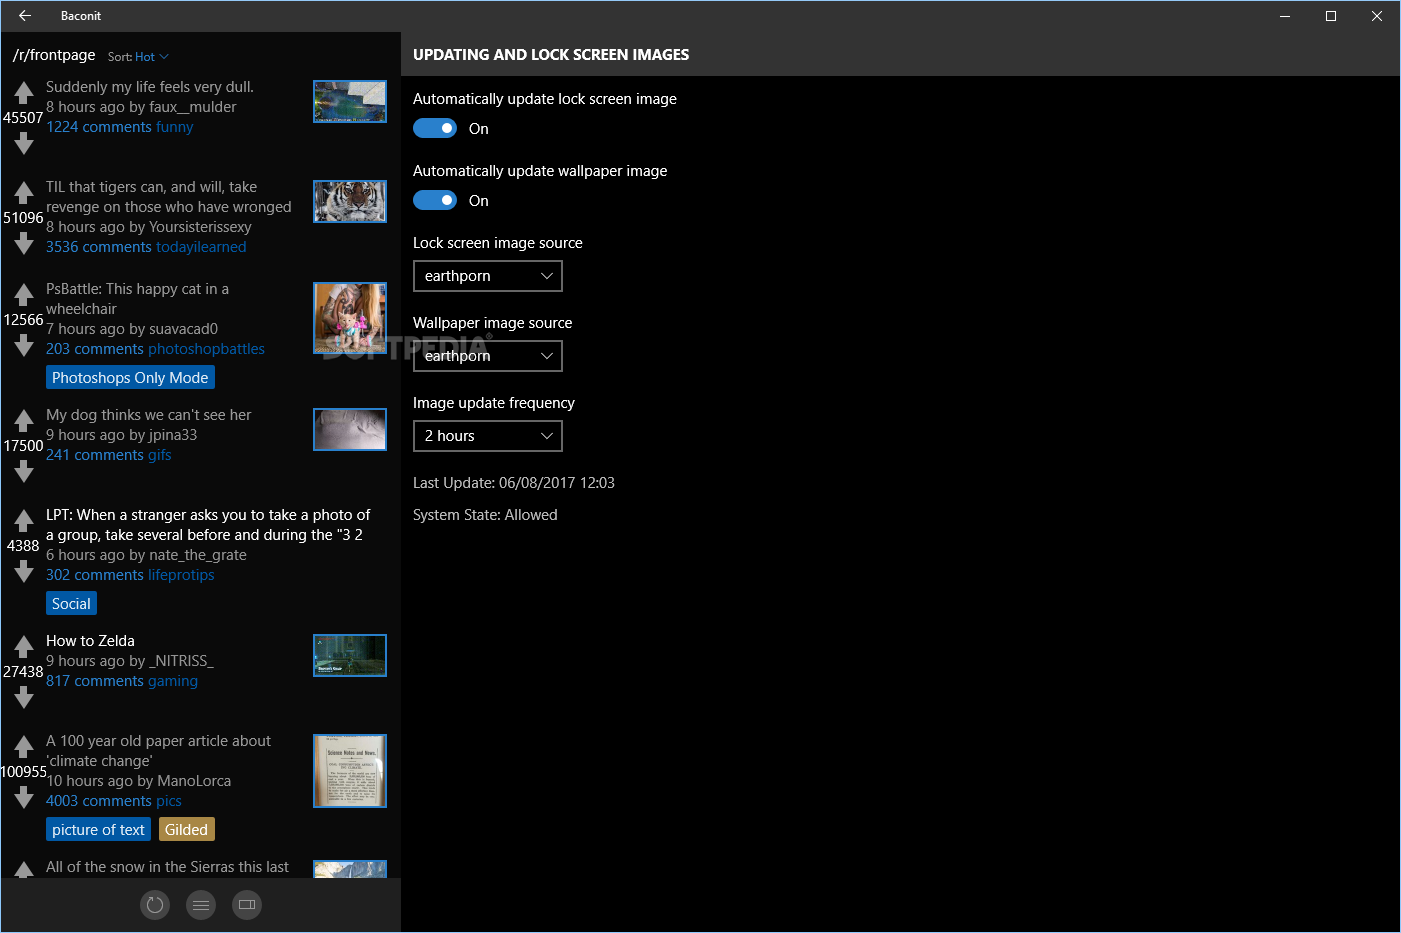Open 3536 comments on tigers post

pos(99,247)
